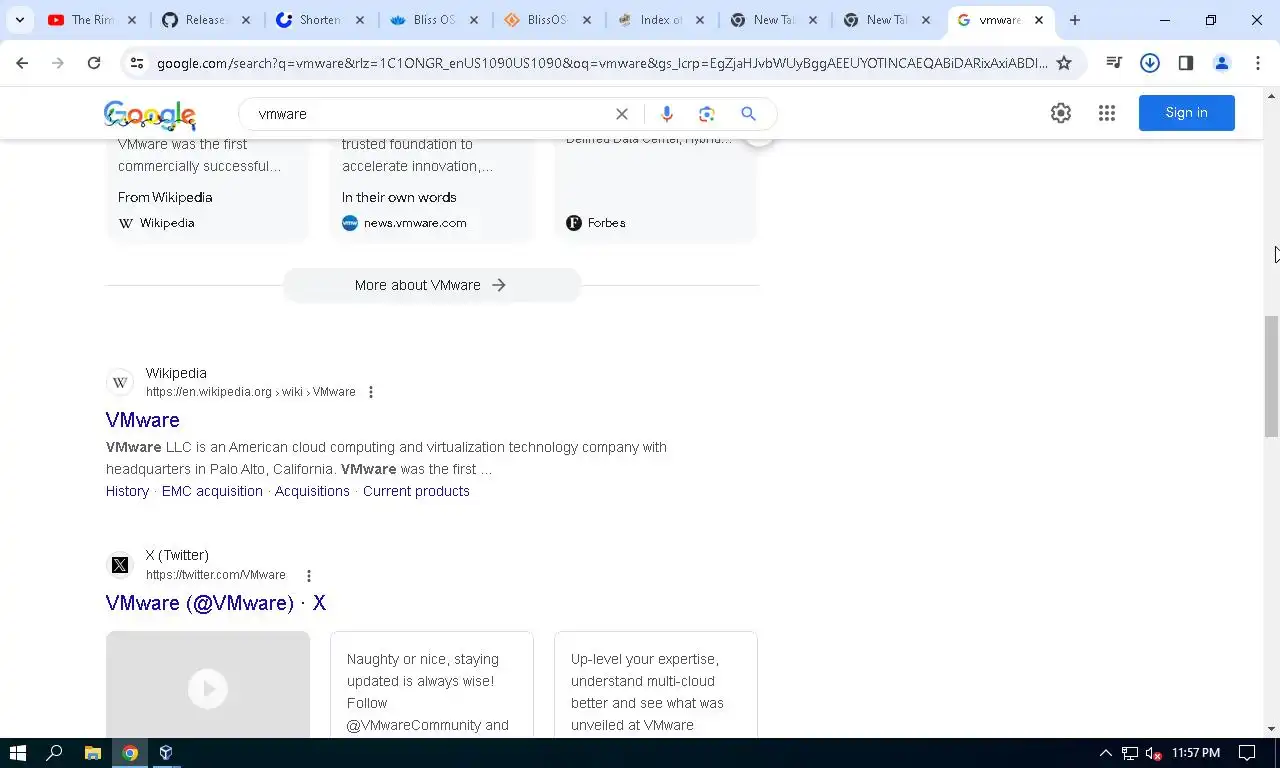
Task: Show hidden system tray icons
Action: coord(1105,753)
